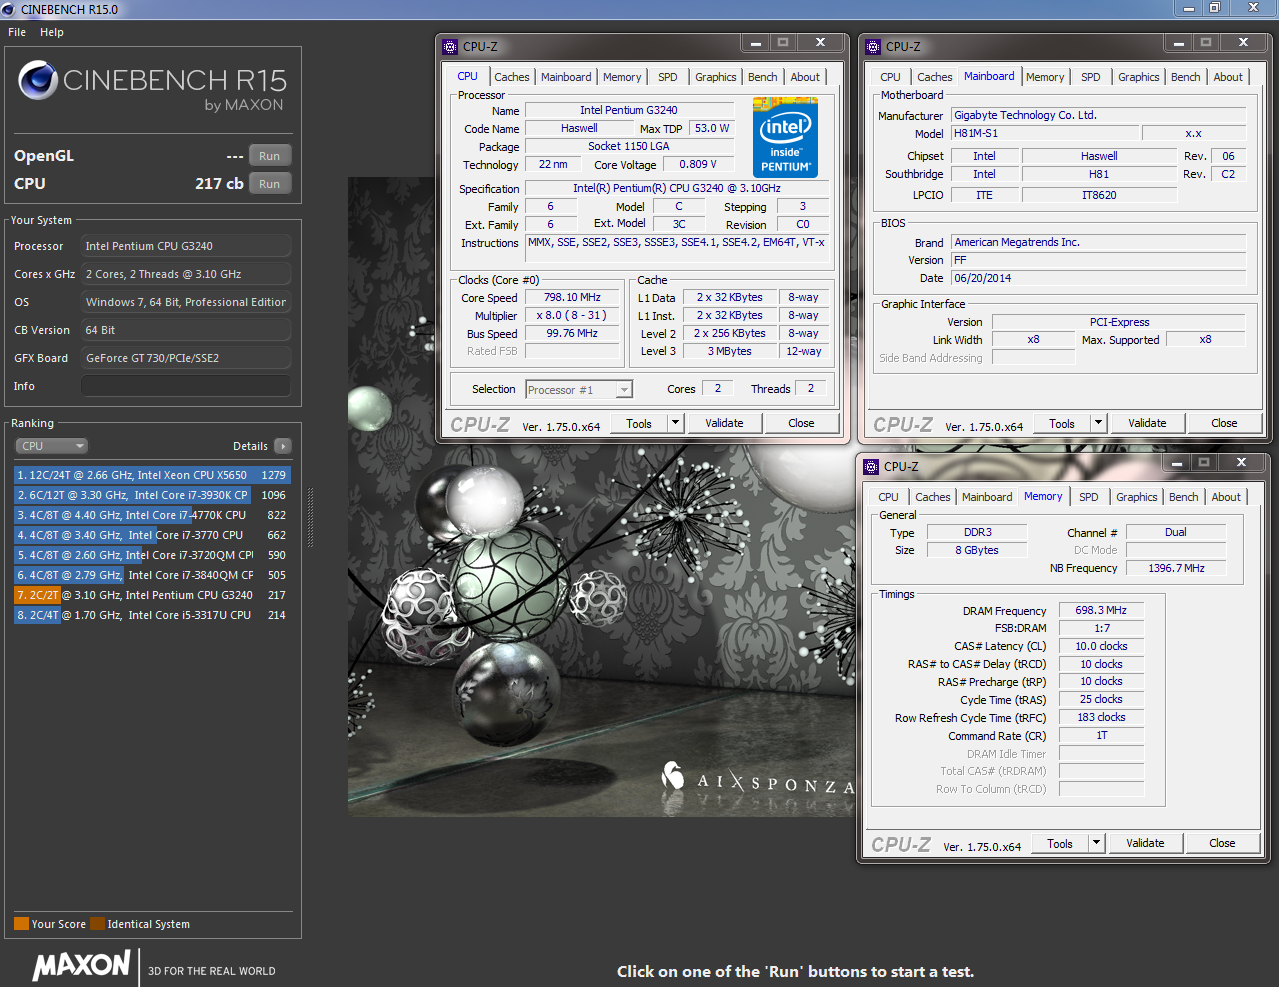Viewport: 1279px width, 987px height.
Task: Select ranking row Pentium CPU G3240
Action: 152,595
